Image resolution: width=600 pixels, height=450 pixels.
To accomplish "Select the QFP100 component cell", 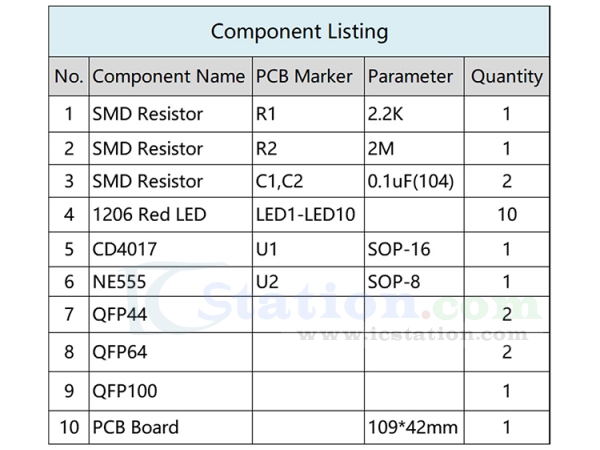I will [124, 390].
